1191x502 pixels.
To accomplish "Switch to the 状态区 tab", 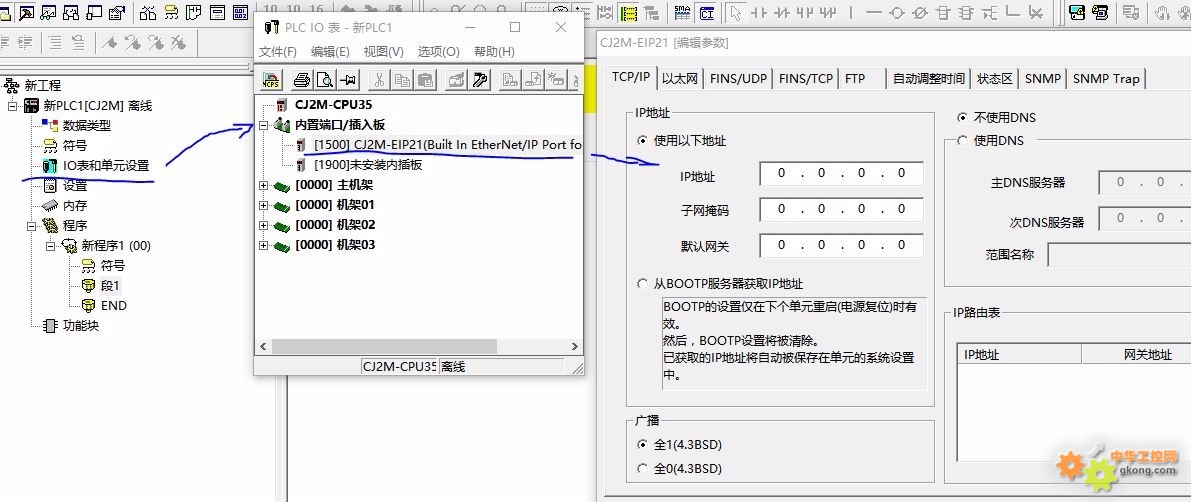I will tap(994, 79).
